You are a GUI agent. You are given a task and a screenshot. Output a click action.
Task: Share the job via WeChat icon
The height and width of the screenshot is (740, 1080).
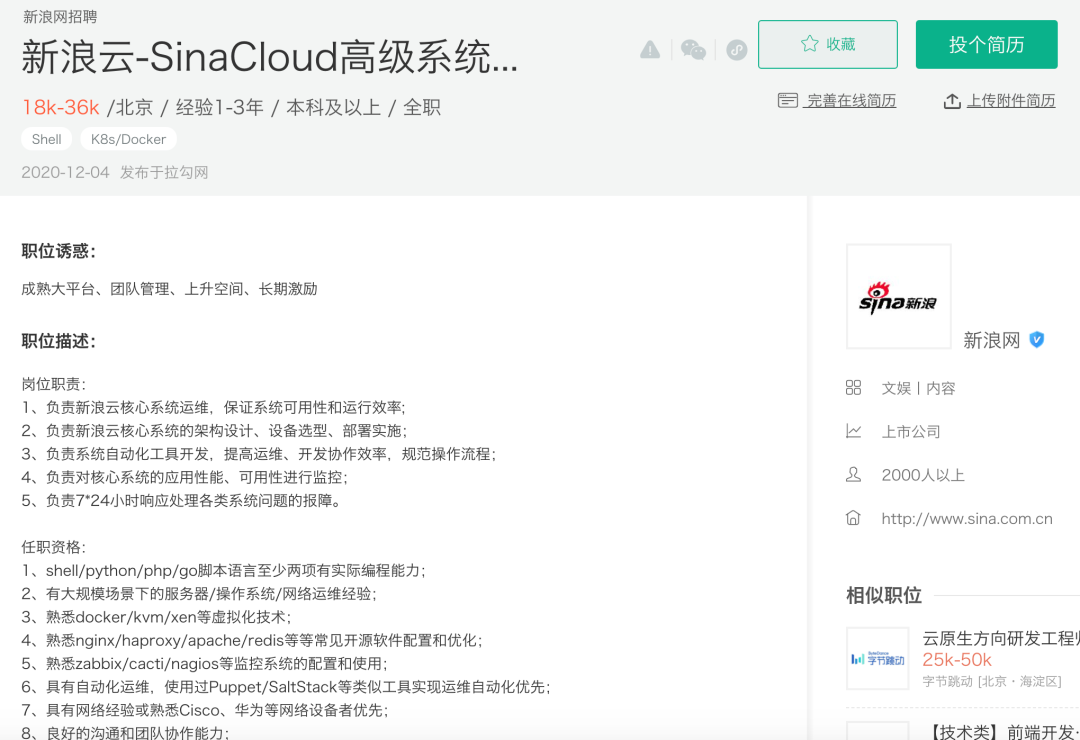(693, 50)
